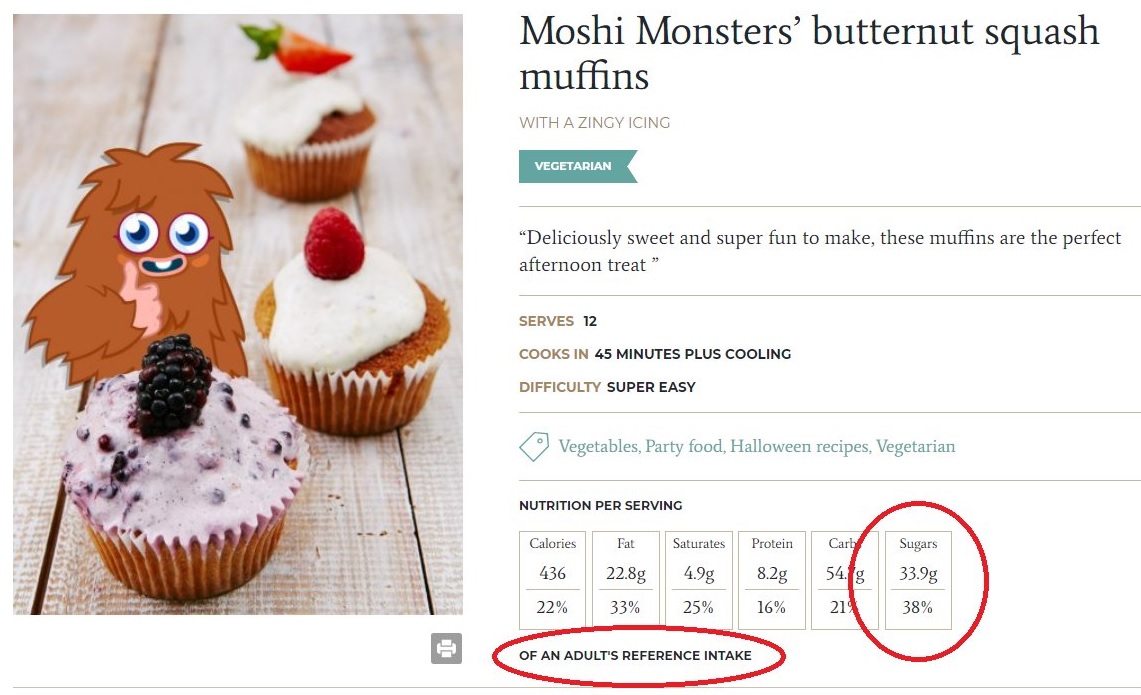Viewport: 1141px width, 695px height.
Task: Select the Fat nutrition box
Action: [x=626, y=580]
